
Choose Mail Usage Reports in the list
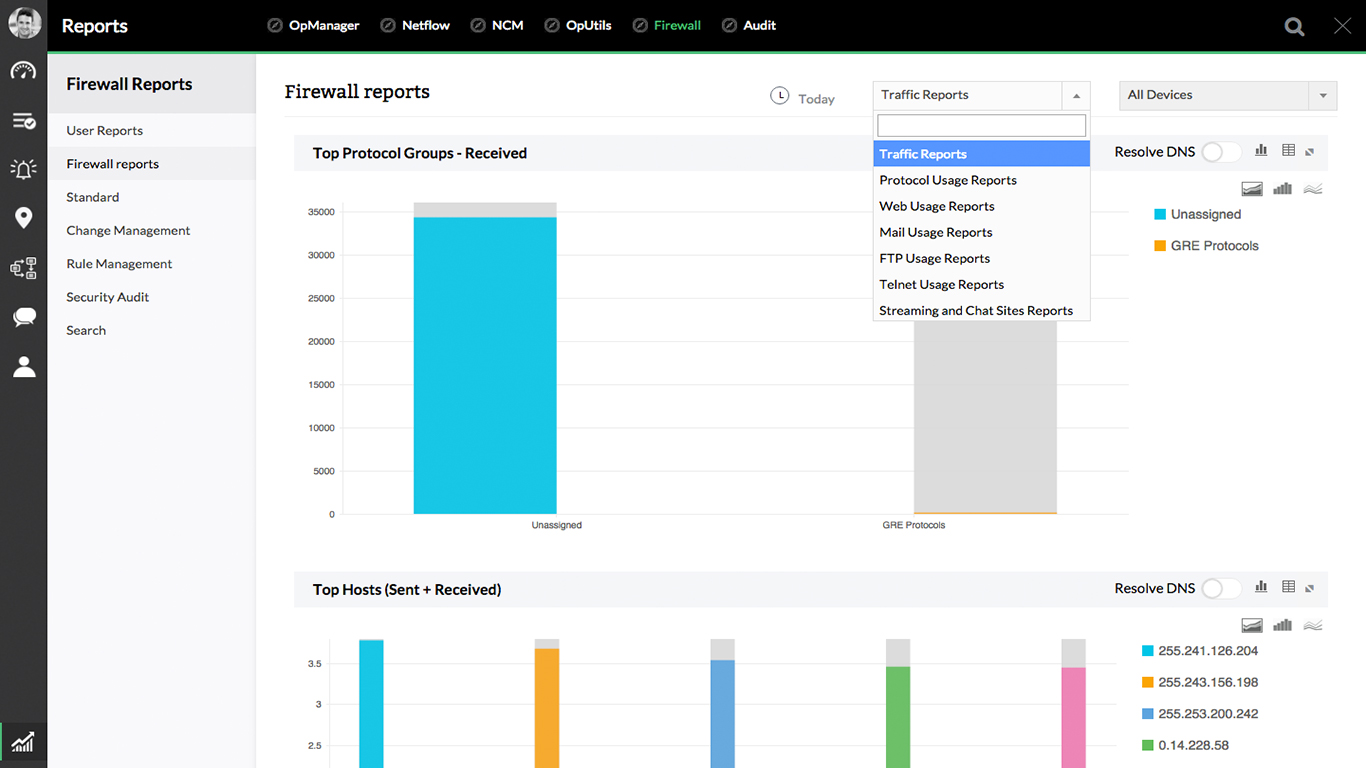pyautogui.click(x=981, y=232)
